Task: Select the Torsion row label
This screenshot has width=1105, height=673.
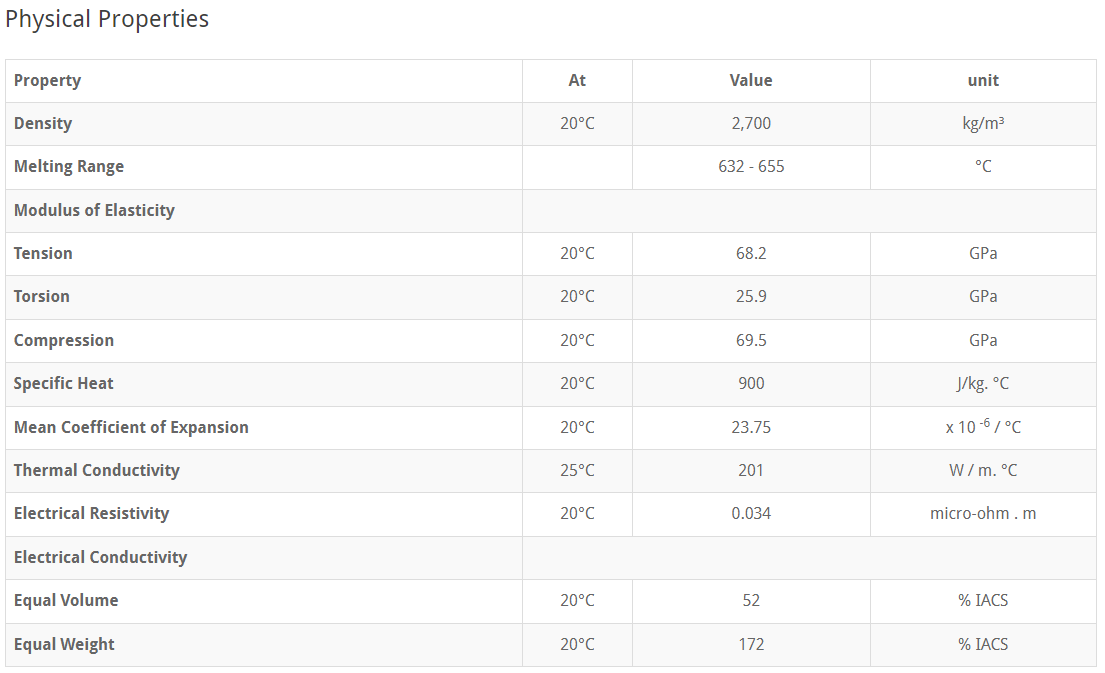Action: point(42,296)
